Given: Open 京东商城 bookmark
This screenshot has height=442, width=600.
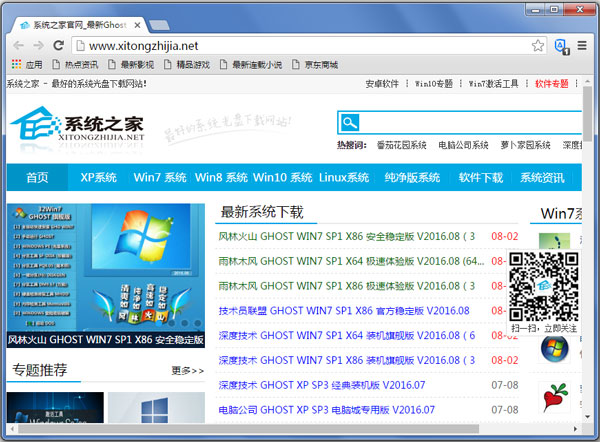Looking at the screenshot, I should [x=315, y=65].
